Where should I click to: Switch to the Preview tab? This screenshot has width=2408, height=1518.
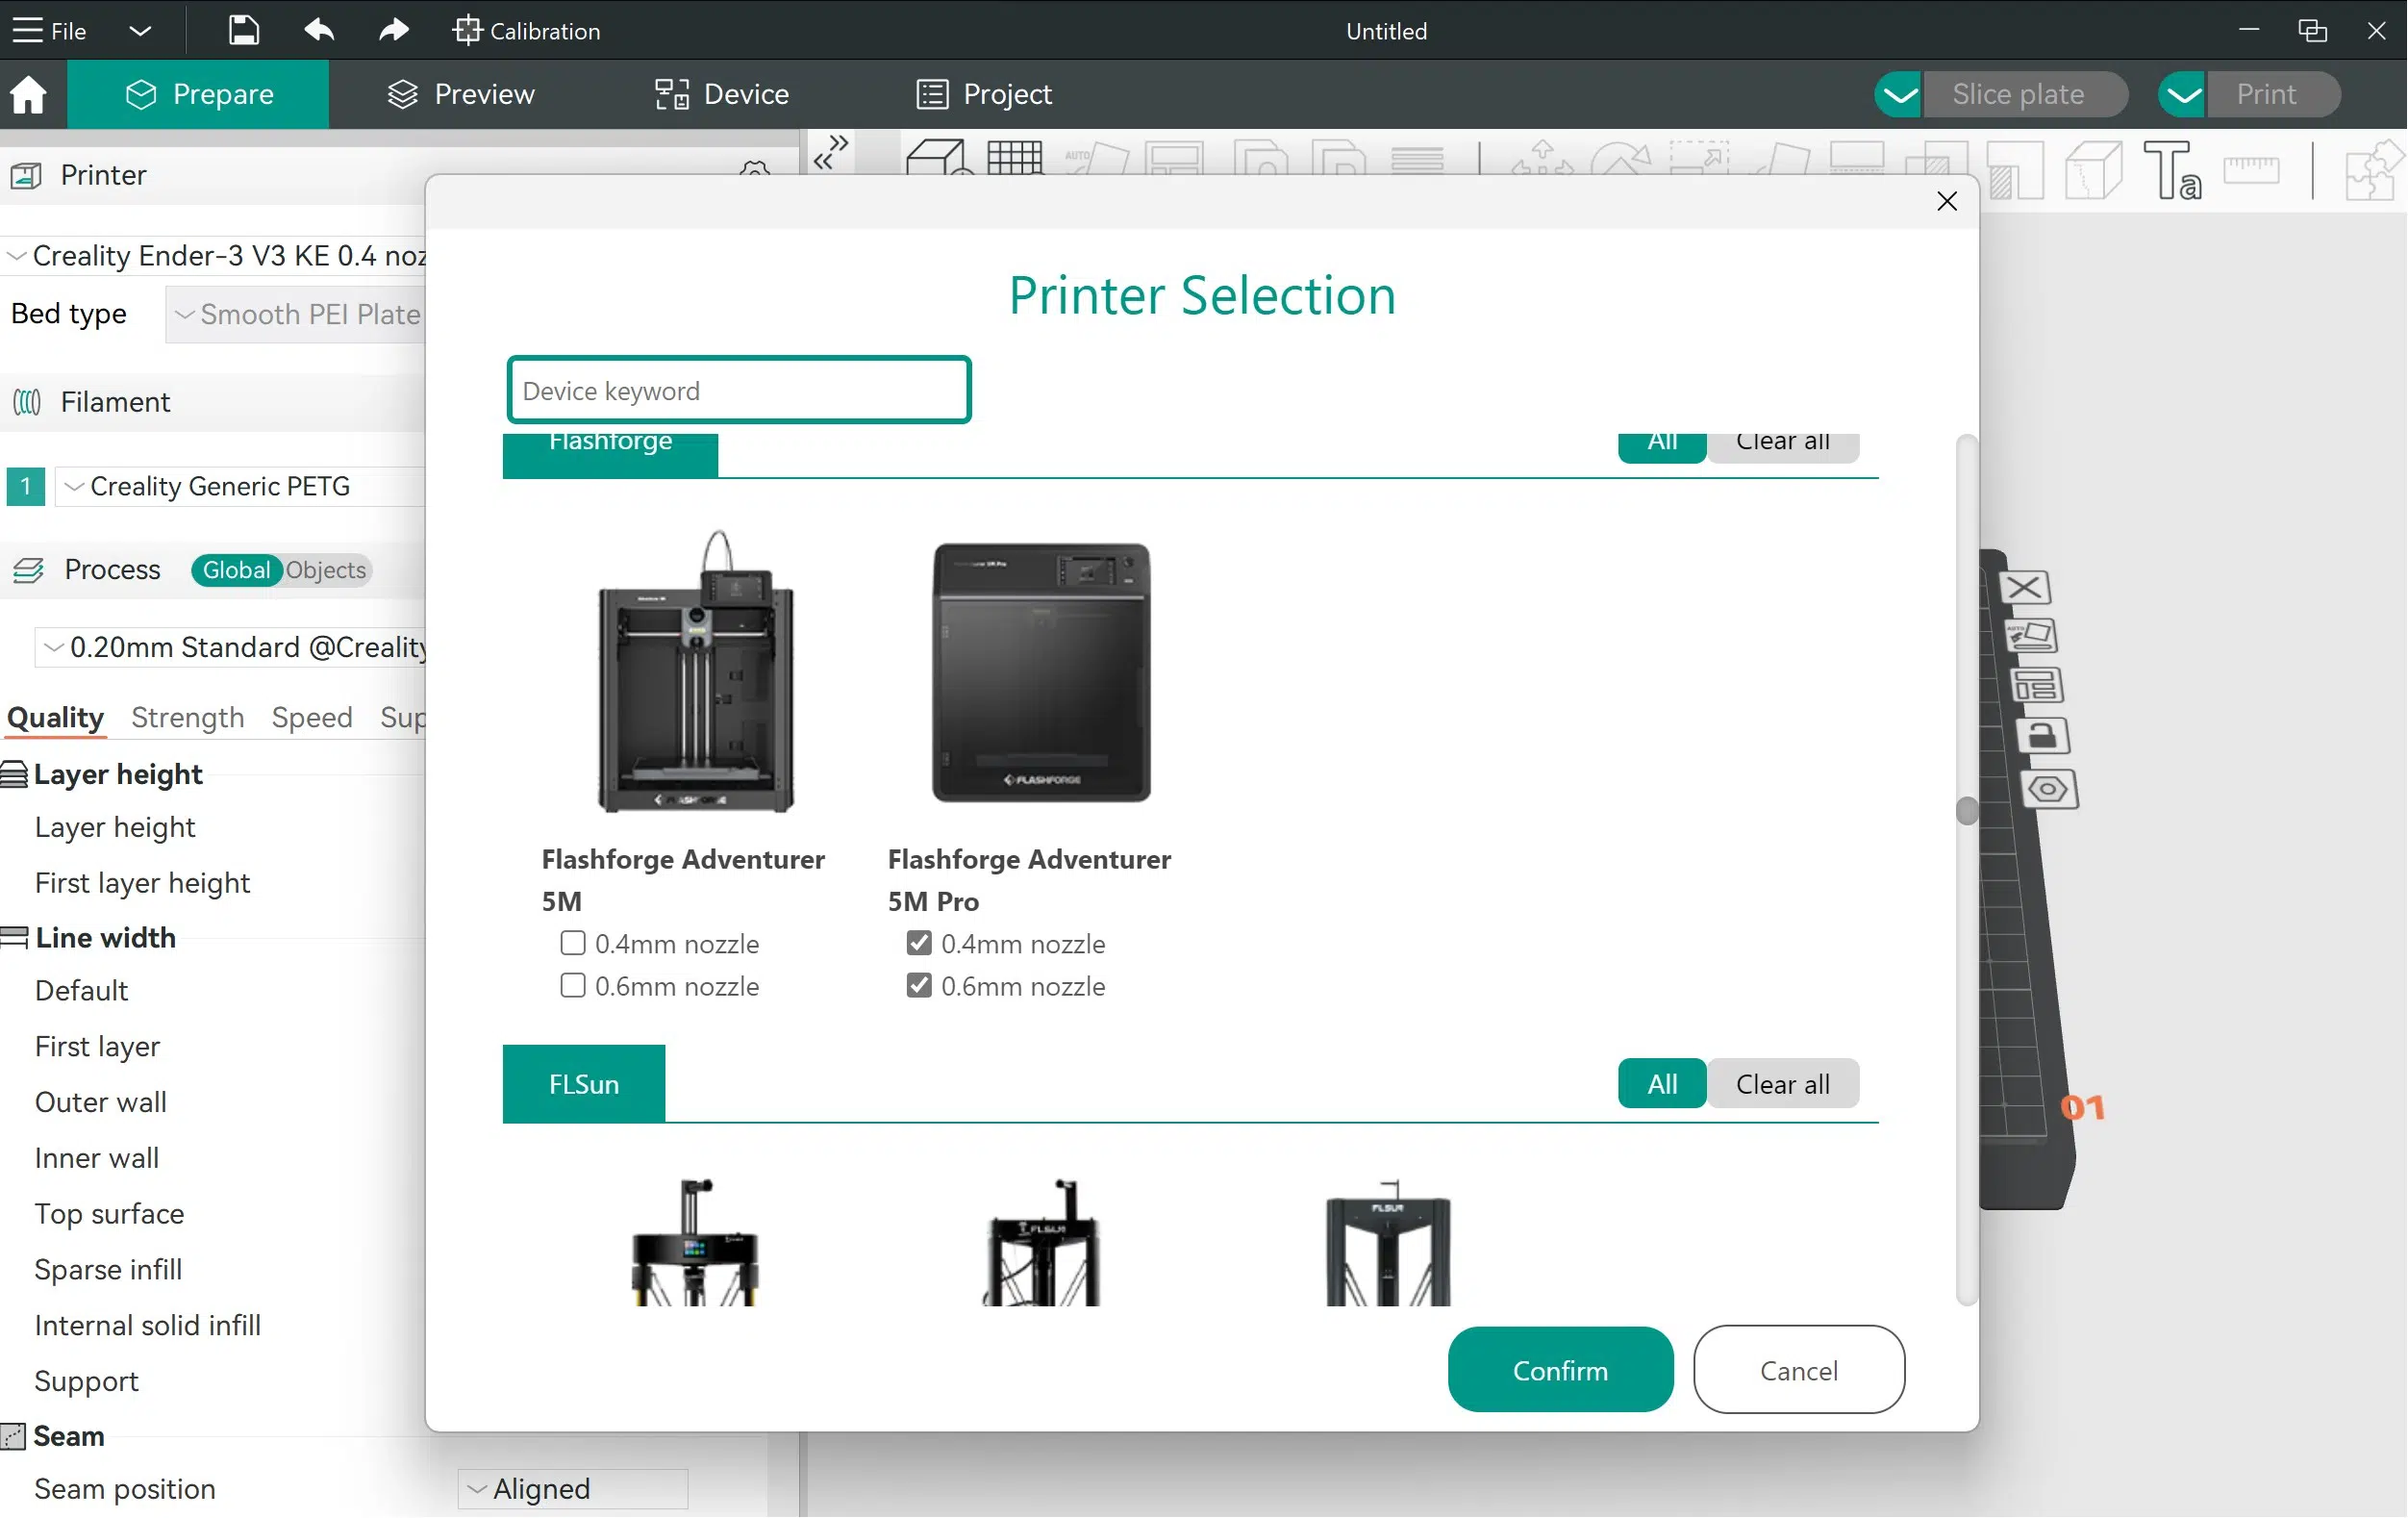click(x=461, y=94)
